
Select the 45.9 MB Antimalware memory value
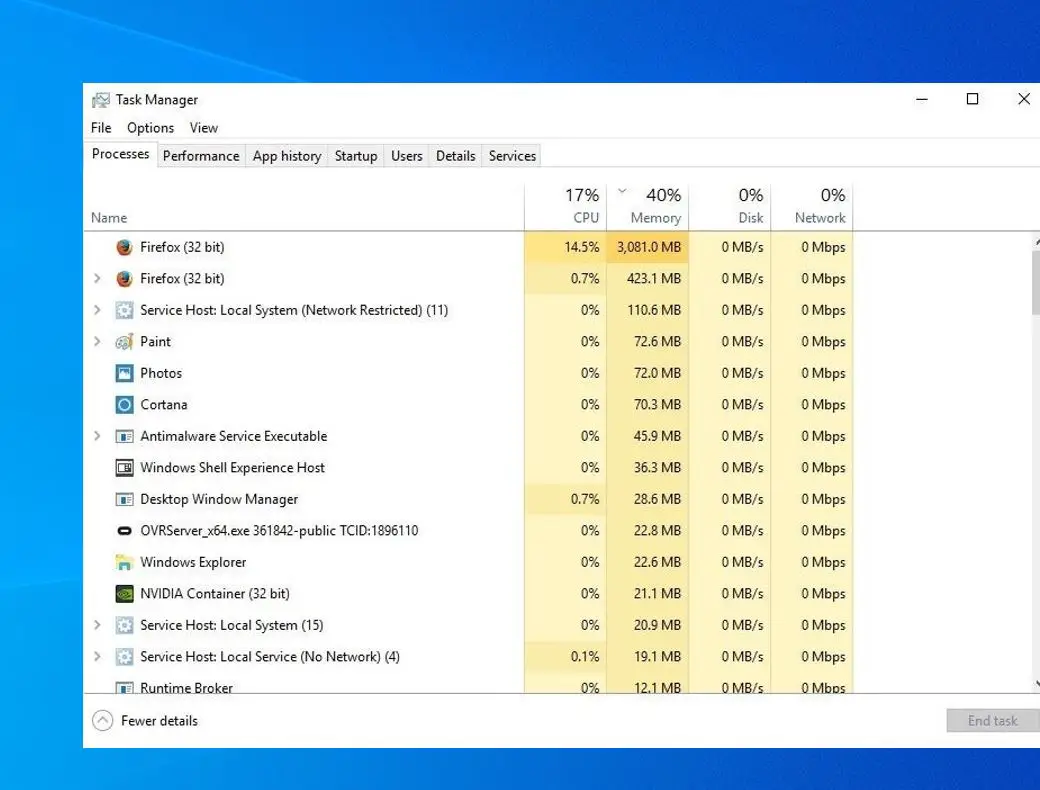pos(657,436)
